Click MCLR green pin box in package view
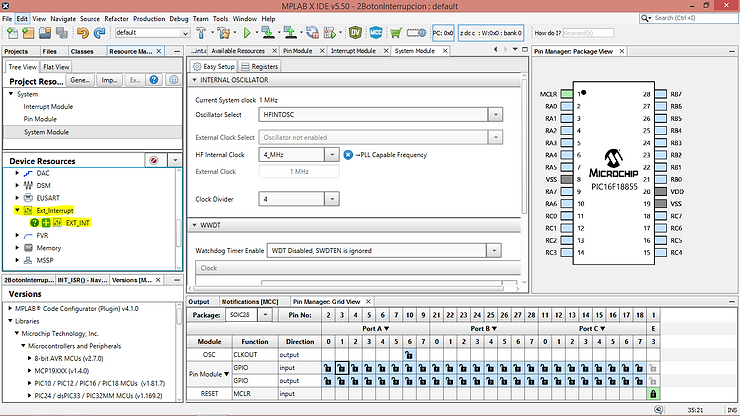Image resolution: width=740 pixels, height=416 pixels. pyautogui.click(x=566, y=94)
